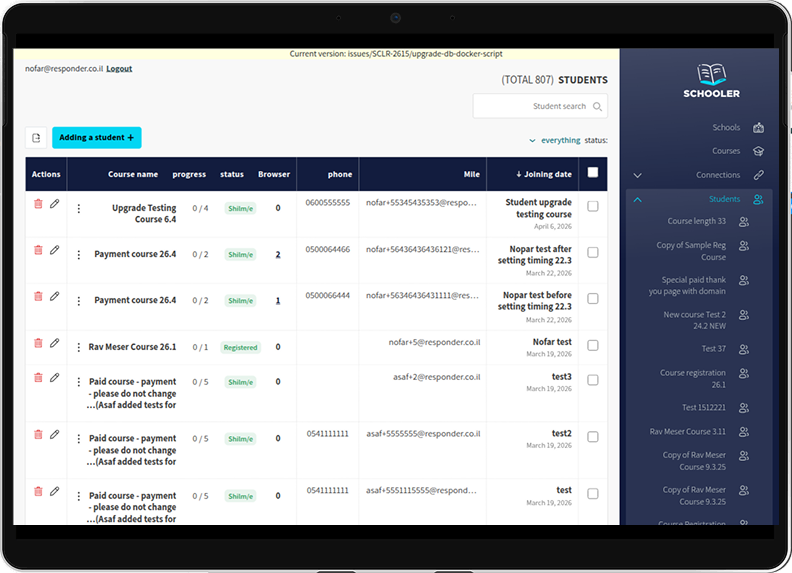Select Special paid thank you page with domain

point(687,285)
